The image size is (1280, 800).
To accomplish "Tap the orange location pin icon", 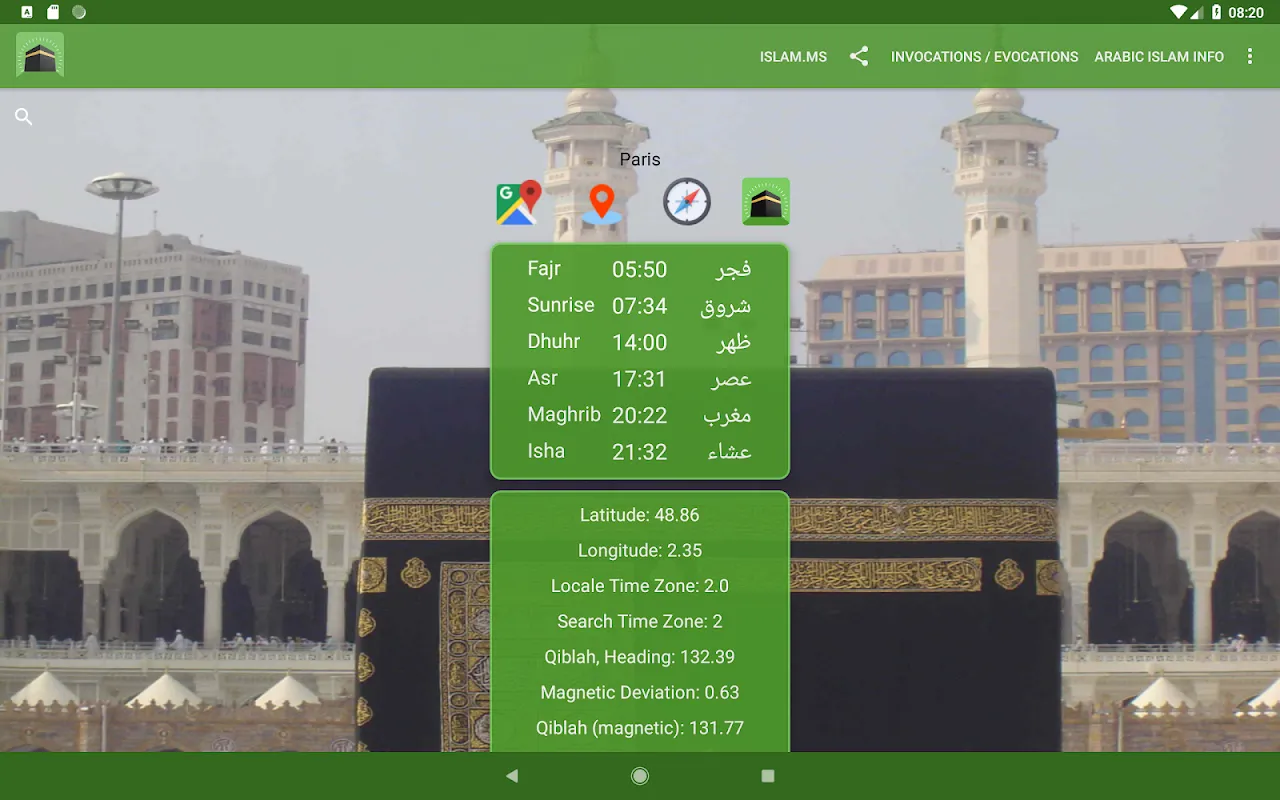I will [602, 202].
